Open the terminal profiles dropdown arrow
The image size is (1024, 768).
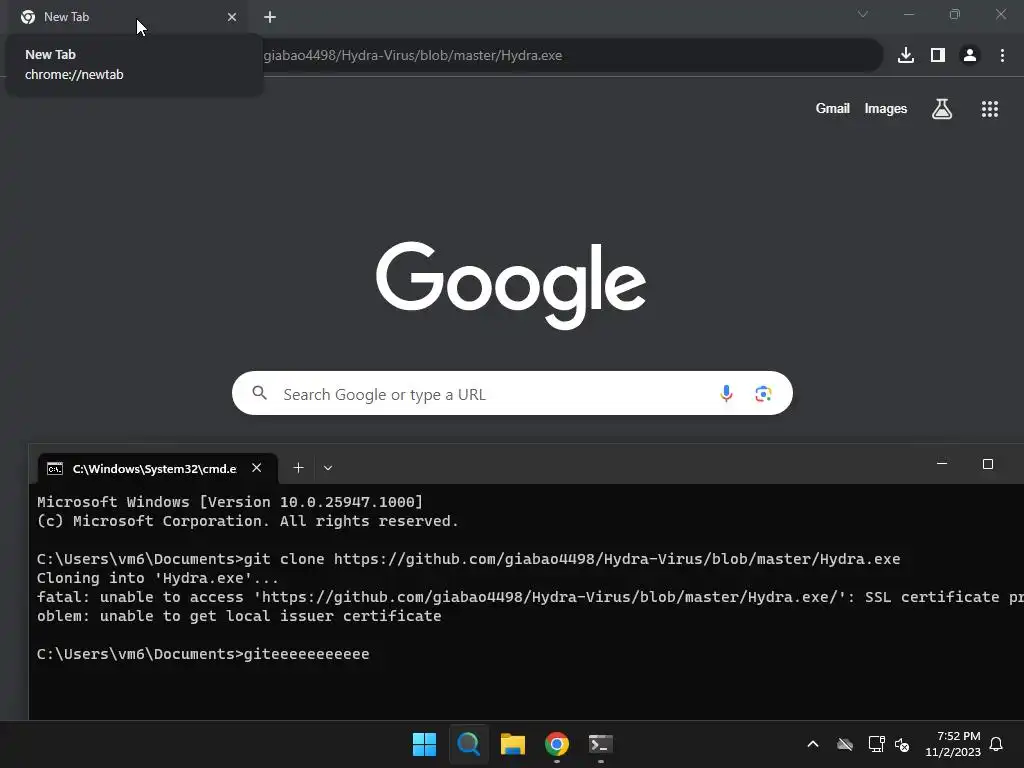(328, 468)
